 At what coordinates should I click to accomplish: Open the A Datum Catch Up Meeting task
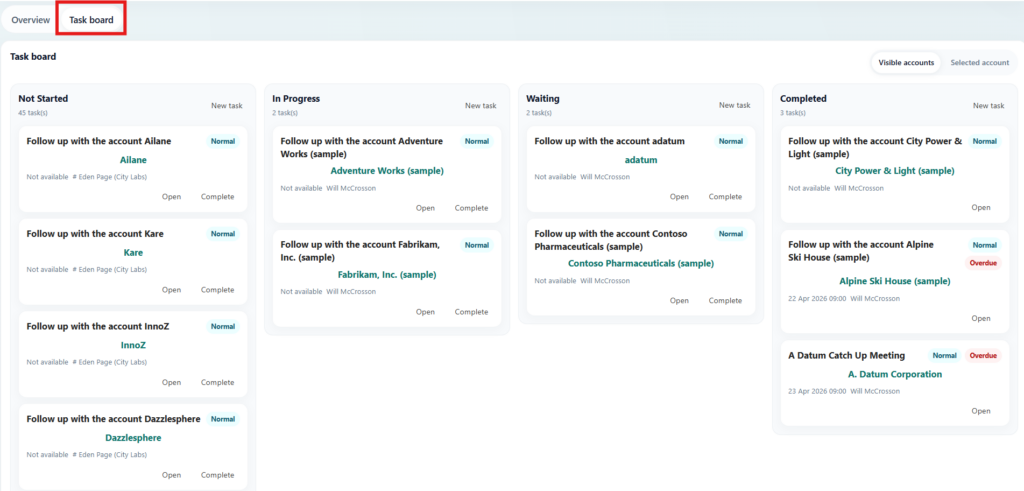click(981, 411)
